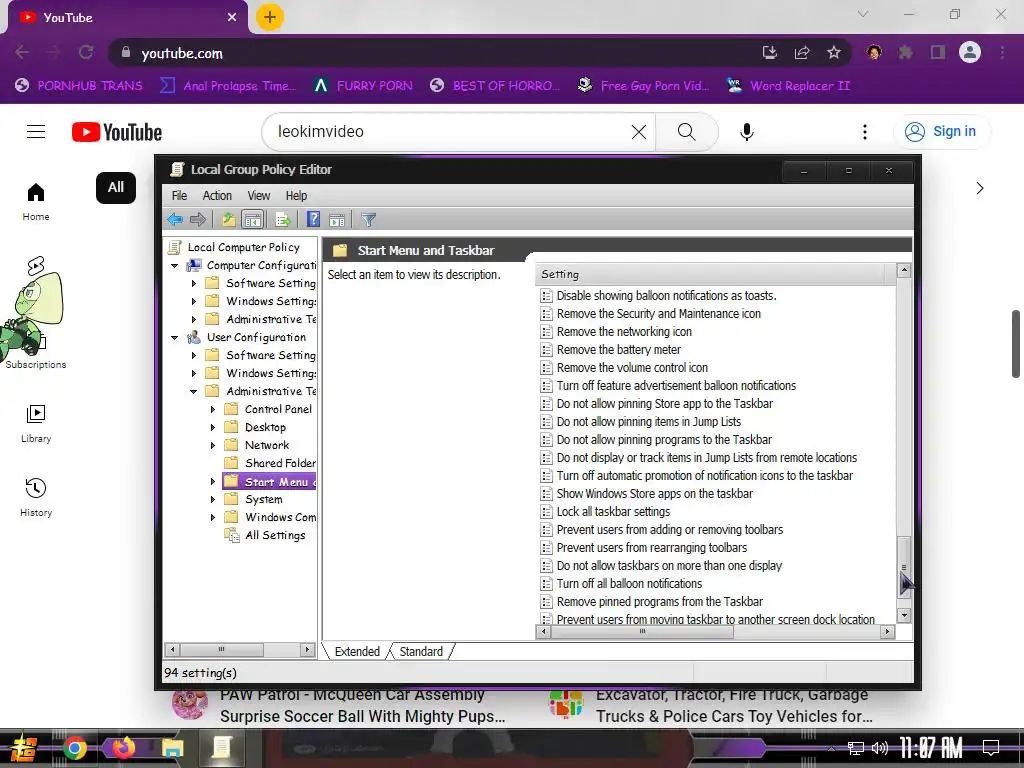Open the FURRY PORN bookmark
Screen dimensions: 1024x768
click(362, 86)
